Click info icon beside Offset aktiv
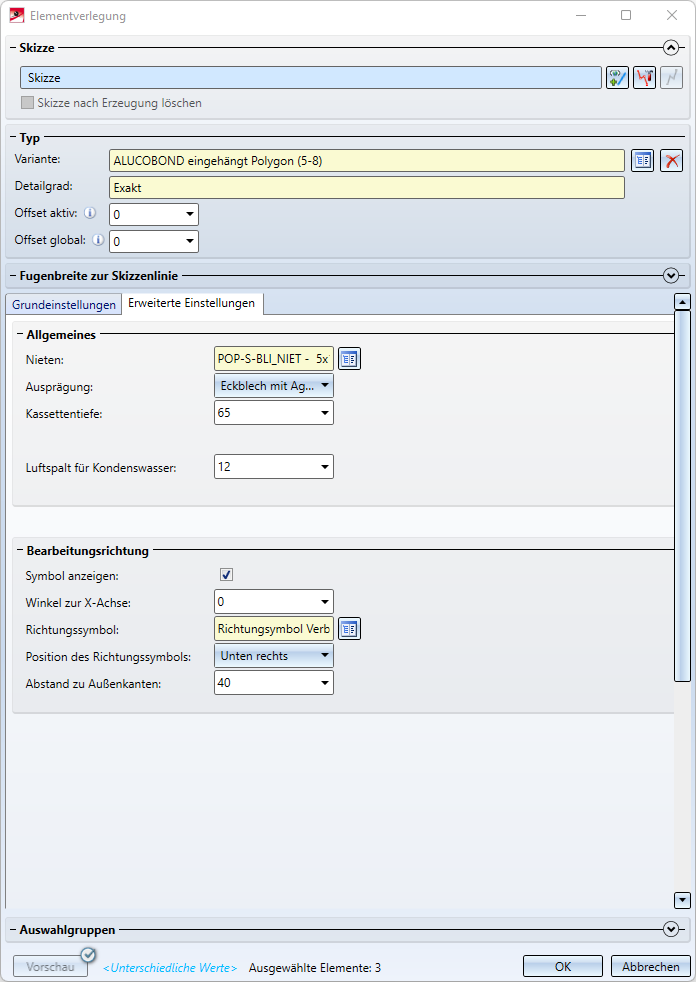Screen dimensions: 696x982 click(90, 213)
